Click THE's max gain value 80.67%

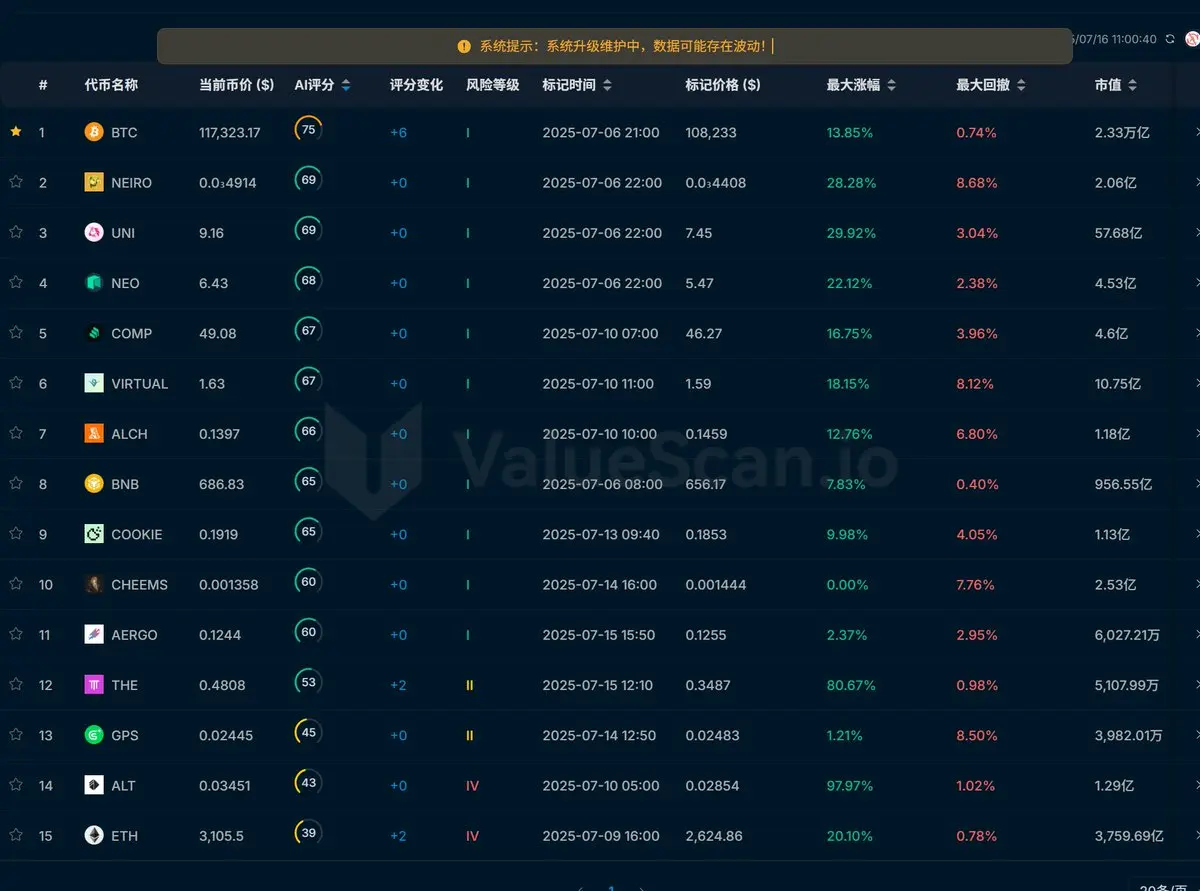tap(851, 685)
